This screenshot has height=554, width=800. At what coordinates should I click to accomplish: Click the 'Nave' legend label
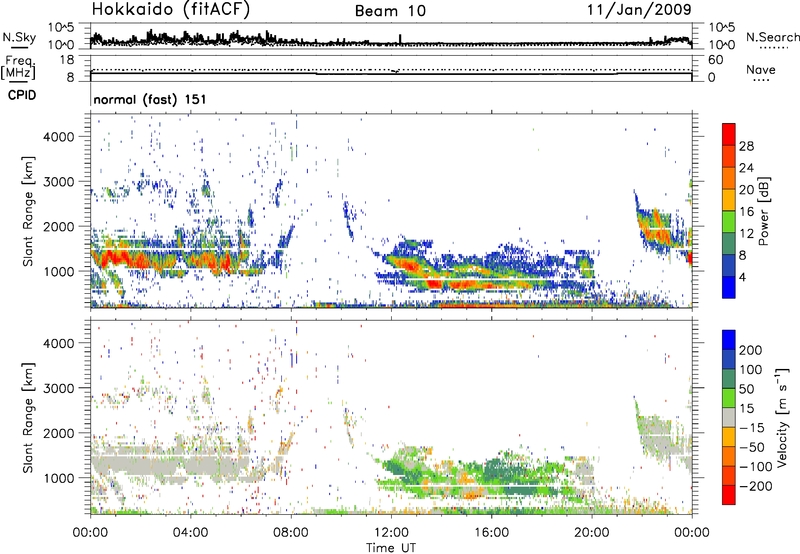tap(761, 69)
